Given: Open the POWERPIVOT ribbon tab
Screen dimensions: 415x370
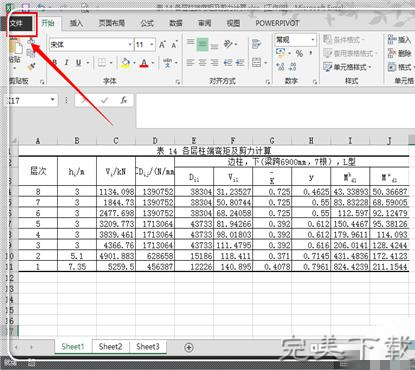Looking at the screenshot, I should (x=277, y=23).
